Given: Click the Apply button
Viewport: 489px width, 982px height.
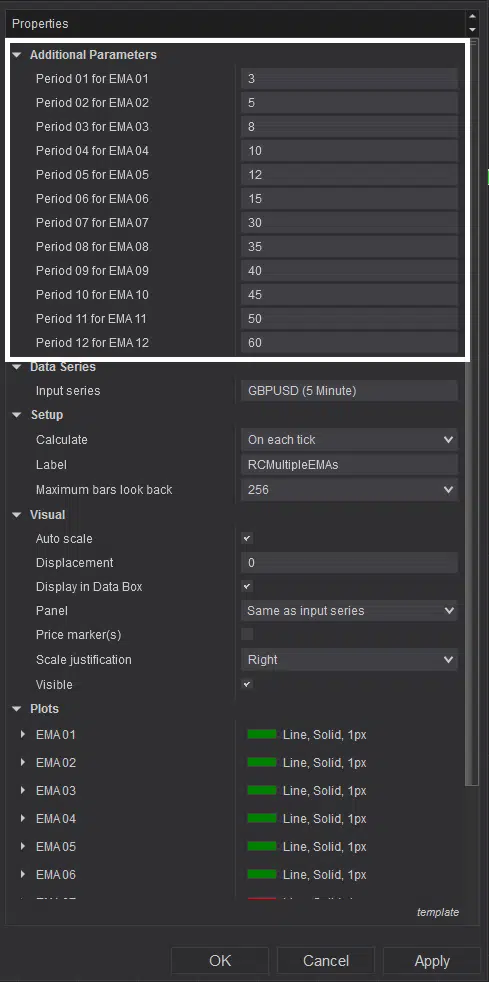Looking at the screenshot, I should point(432,961).
